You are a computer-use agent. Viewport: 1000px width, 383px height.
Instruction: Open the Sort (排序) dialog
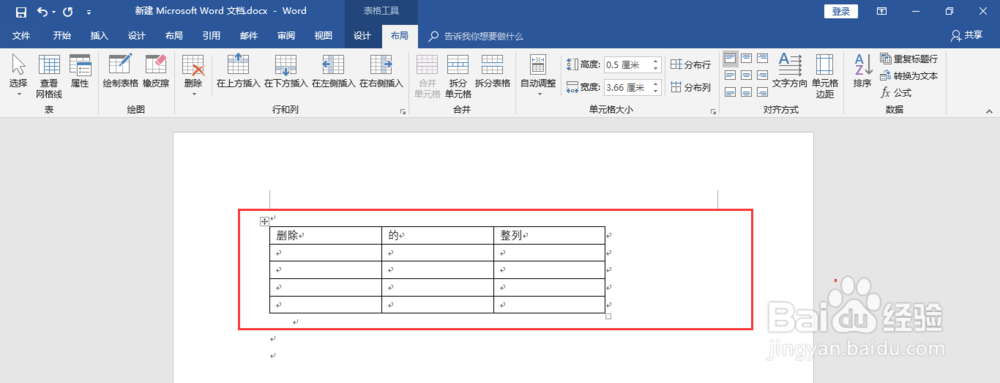862,71
